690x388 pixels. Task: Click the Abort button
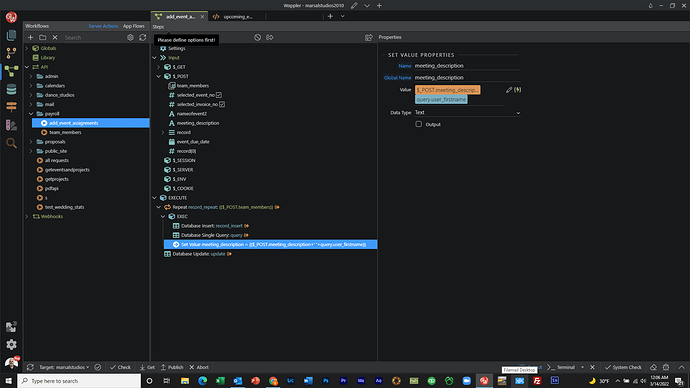pyautogui.click(x=199, y=367)
